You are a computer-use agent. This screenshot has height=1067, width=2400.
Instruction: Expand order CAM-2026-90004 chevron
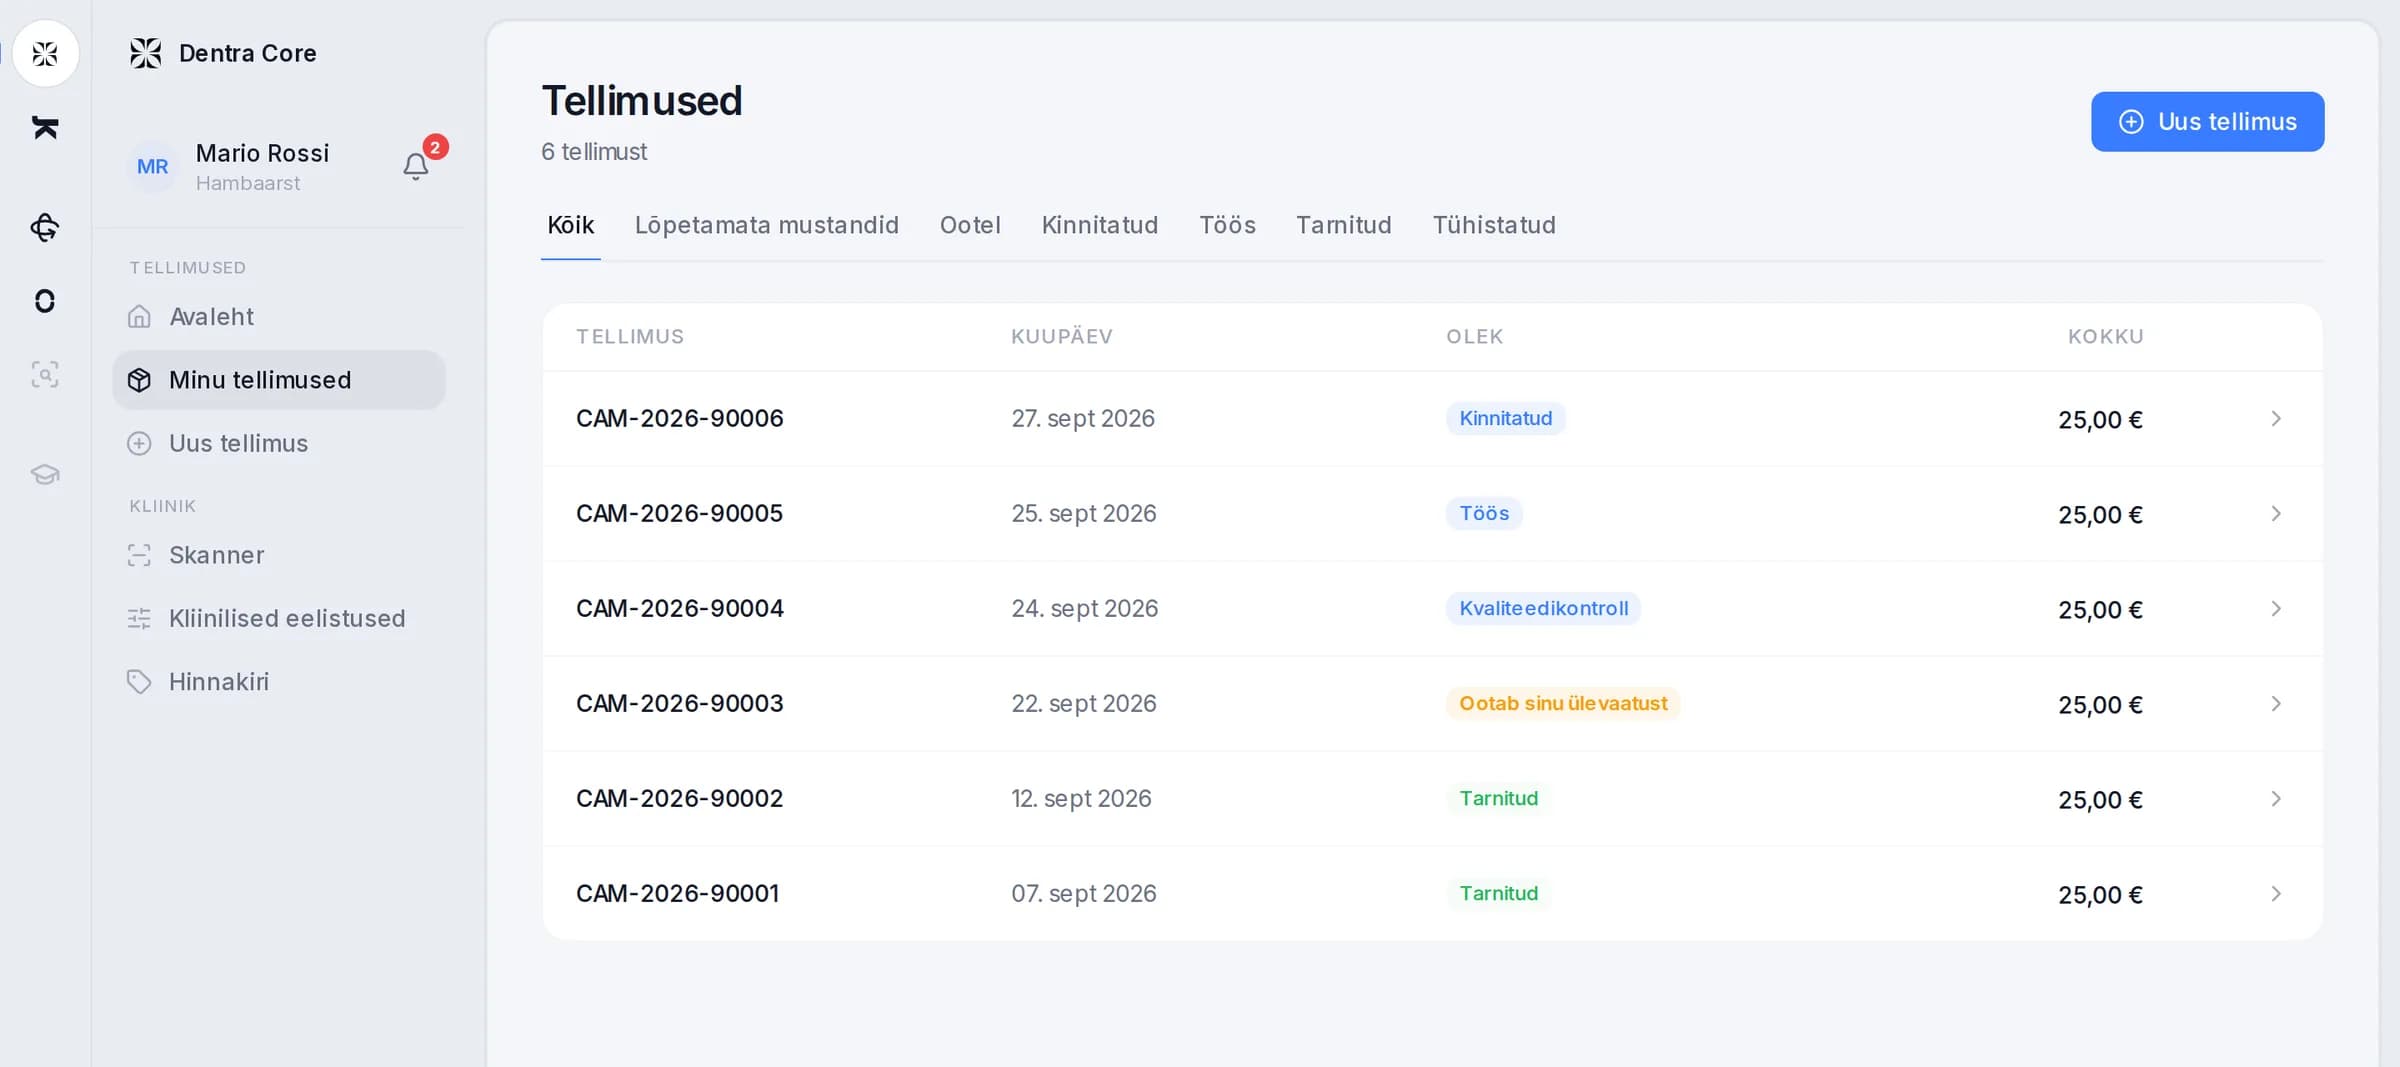pyautogui.click(x=2276, y=608)
